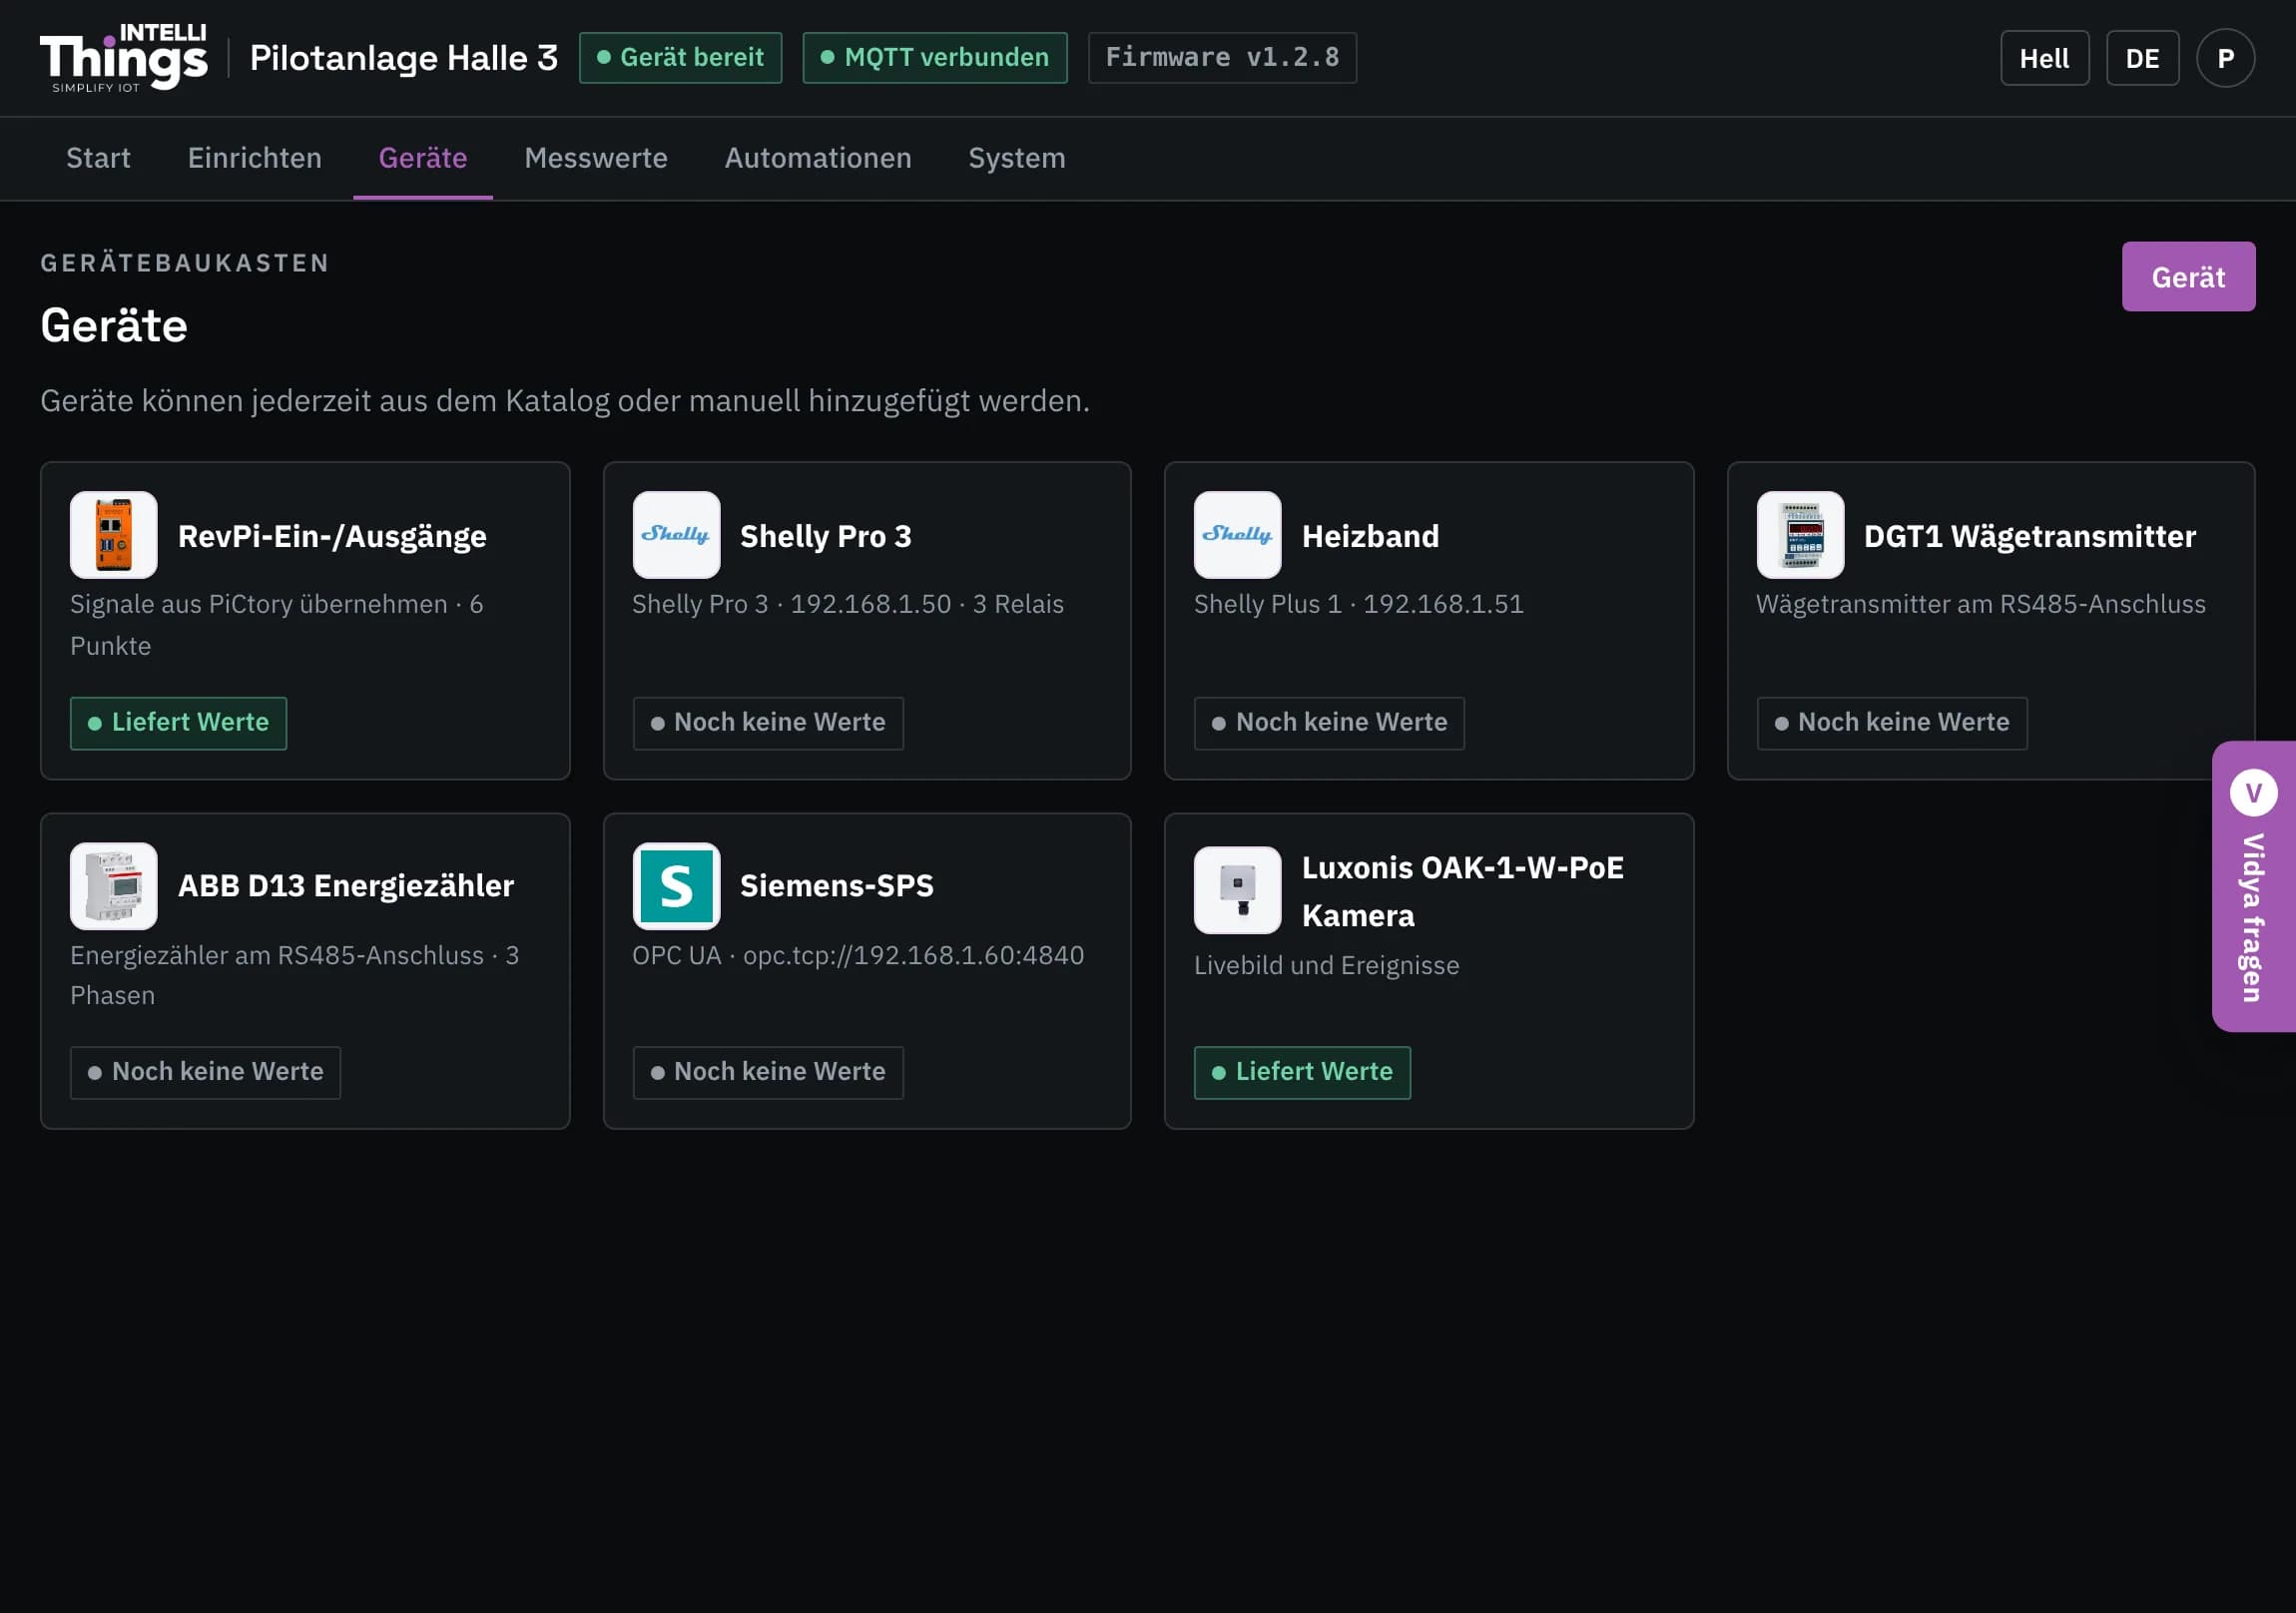Open the Siemens-SPS card title
This screenshot has width=2296, height=1613.
click(x=837, y=886)
